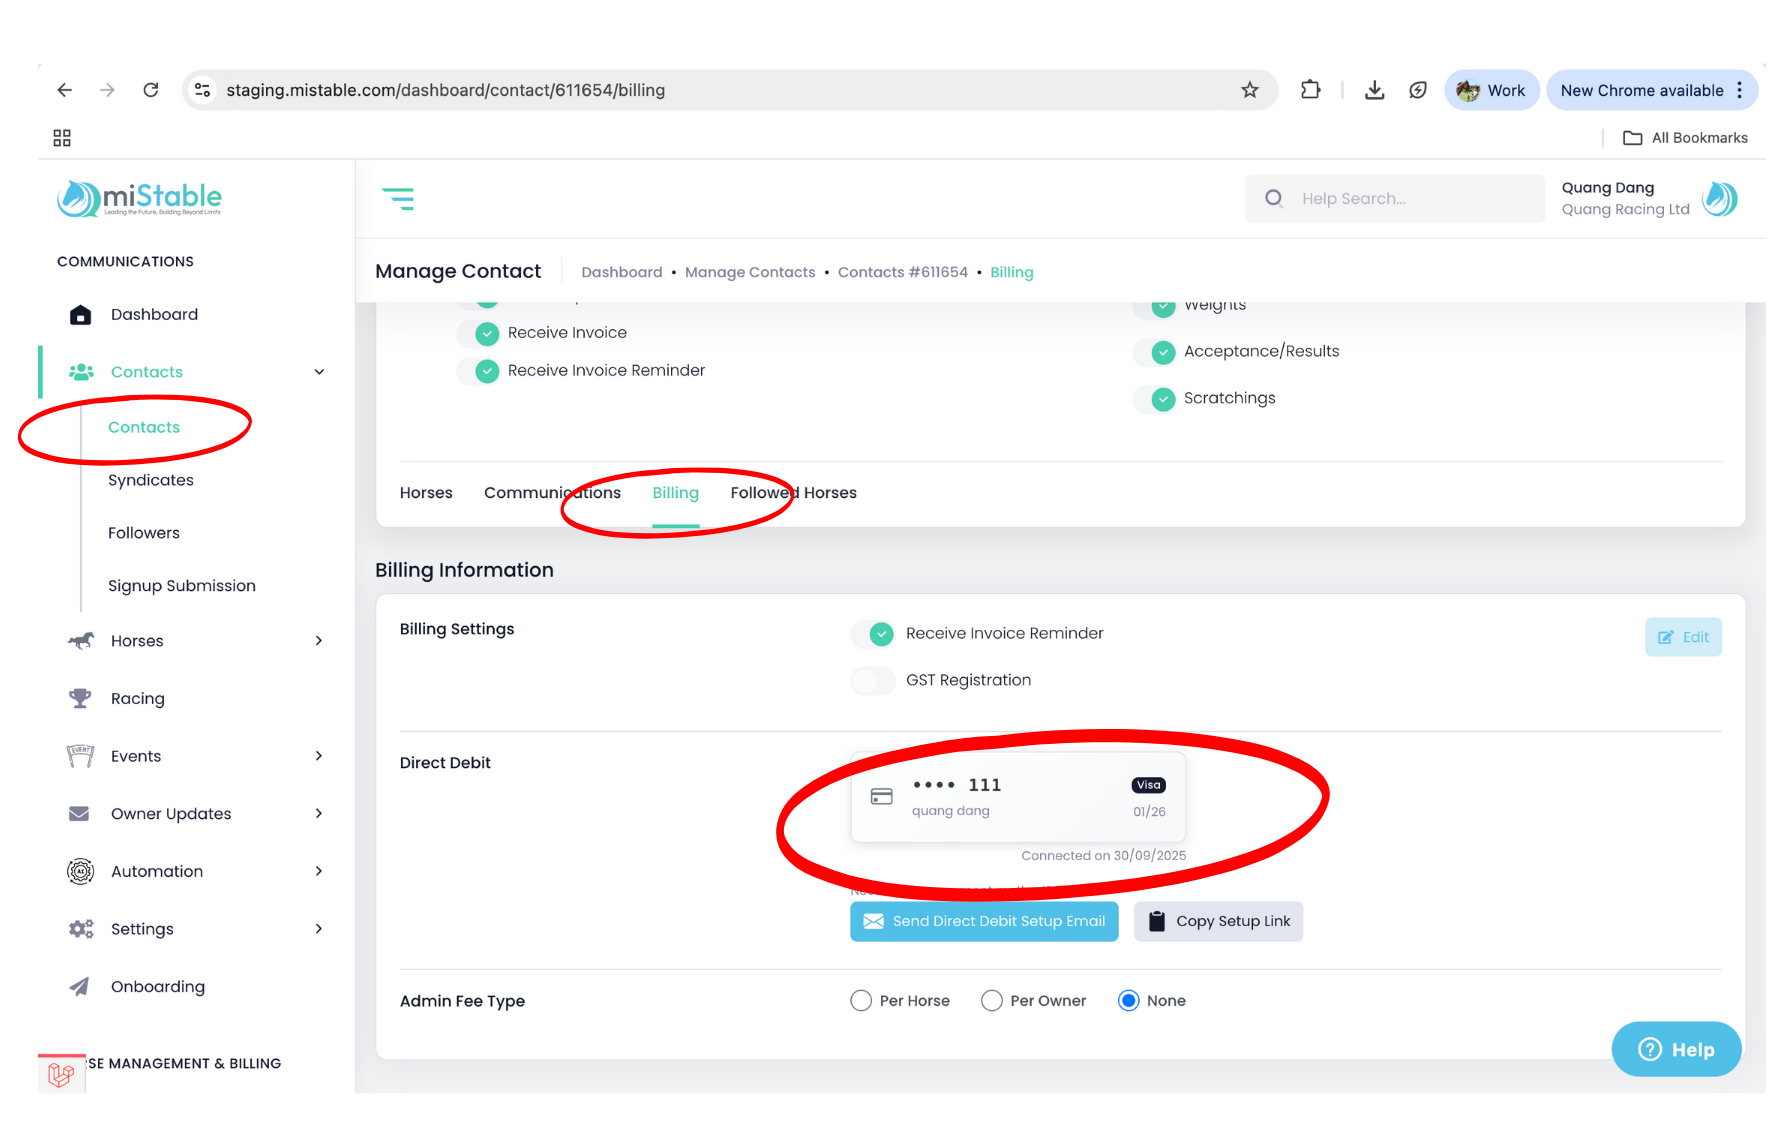Click the user profile avatar icon
1782x1130 pixels.
1719,199
